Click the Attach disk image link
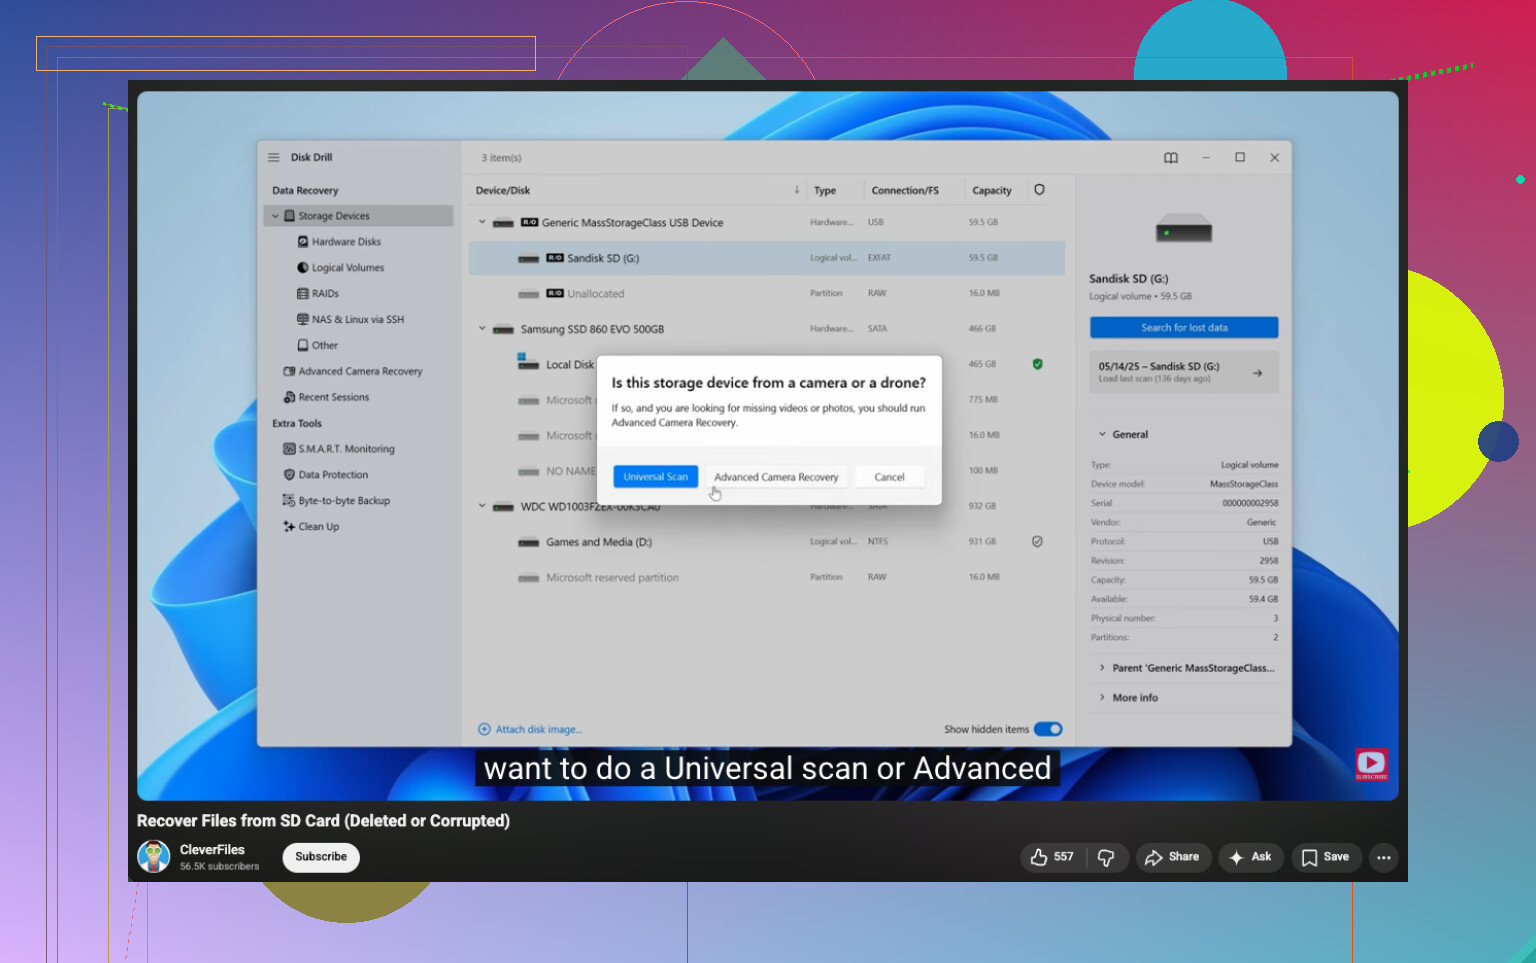Image resolution: width=1536 pixels, height=963 pixels. click(x=538, y=730)
